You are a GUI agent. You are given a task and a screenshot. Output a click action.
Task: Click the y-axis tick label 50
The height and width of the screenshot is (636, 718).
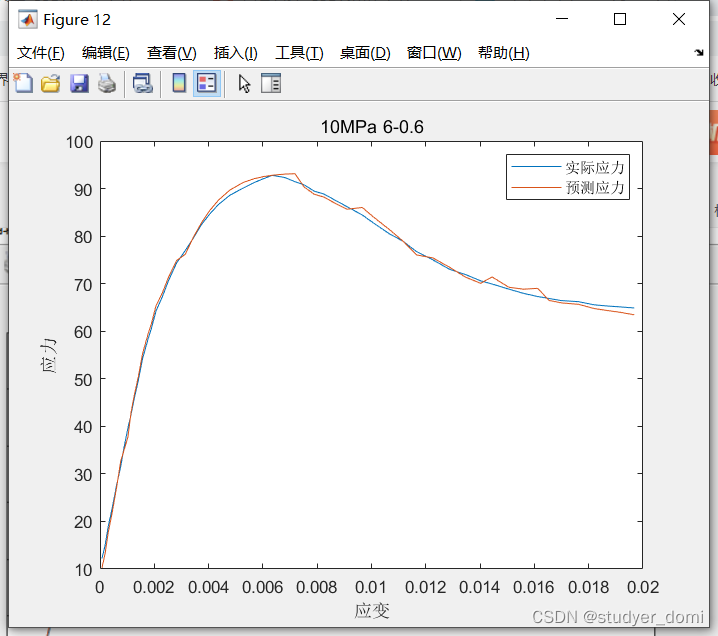(x=83, y=380)
